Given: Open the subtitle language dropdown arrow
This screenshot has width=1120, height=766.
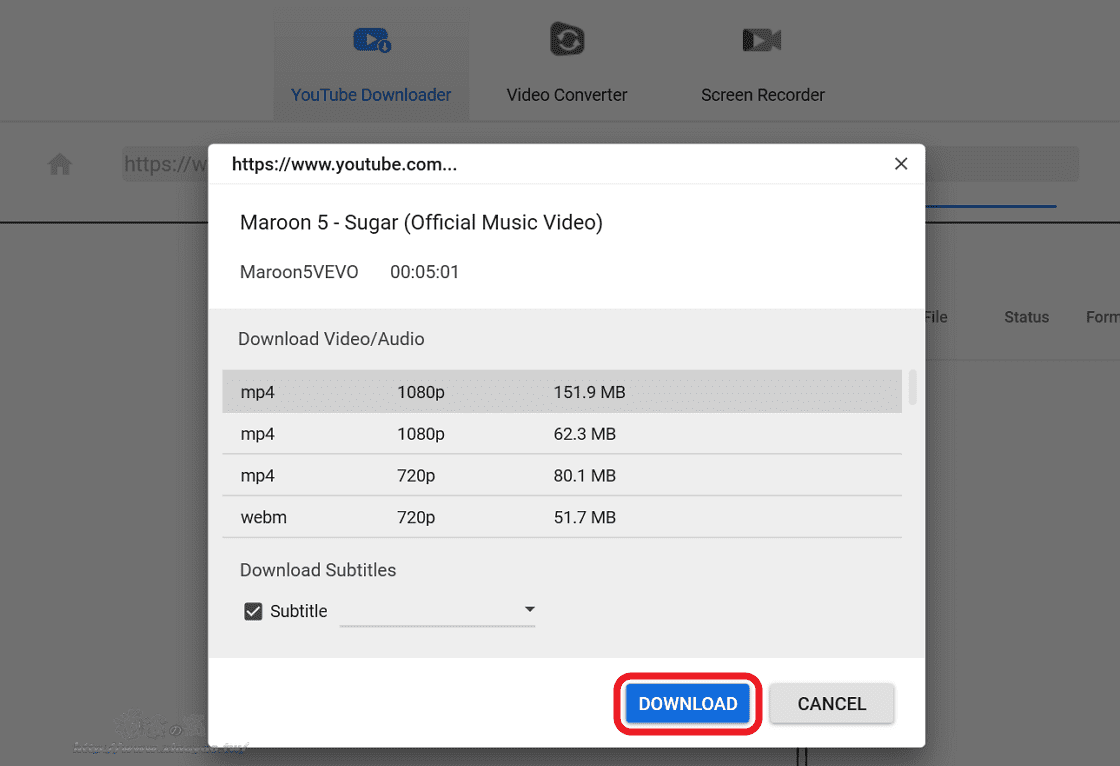Looking at the screenshot, I should pos(529,610).
